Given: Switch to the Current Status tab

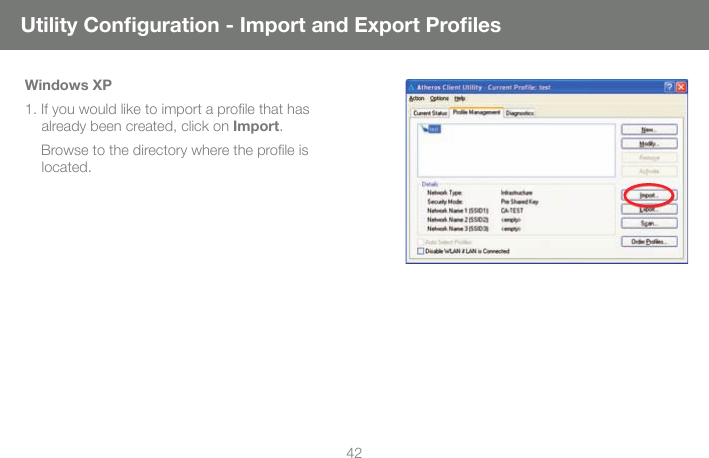Looking at the screenshot, I should point(430,113).
